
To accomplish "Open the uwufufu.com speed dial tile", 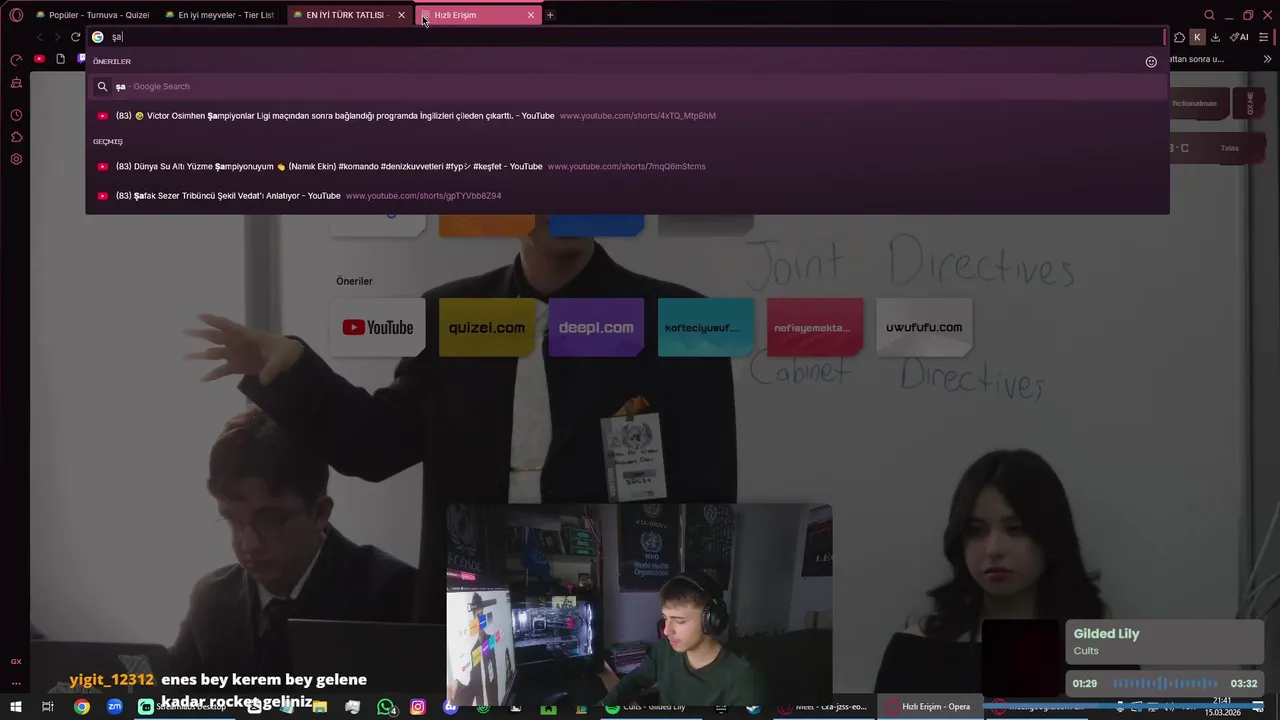I will (x=924, y=327).
